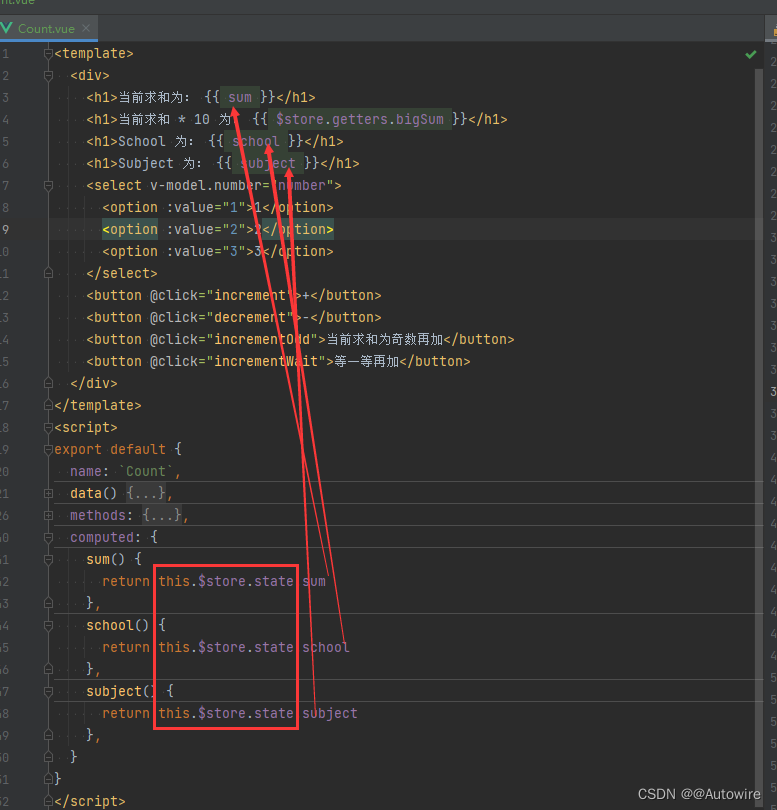Click the @click="decrement" button line
Image resolution: width=777 pixels, height=810 pixels.
[234, 318]
